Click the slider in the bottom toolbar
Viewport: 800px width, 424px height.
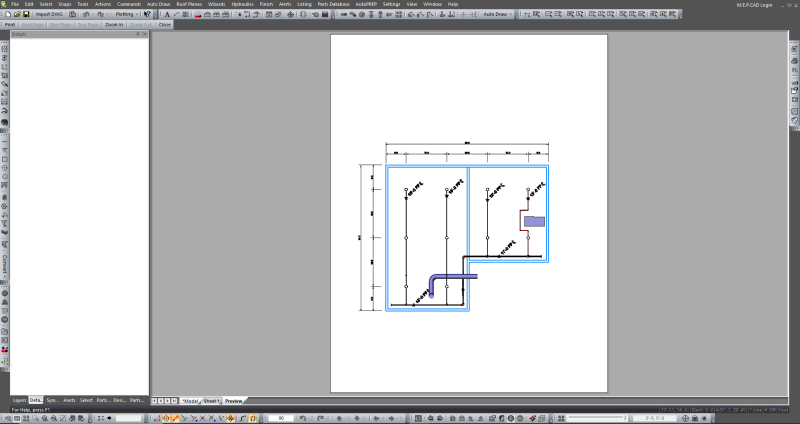597,418
